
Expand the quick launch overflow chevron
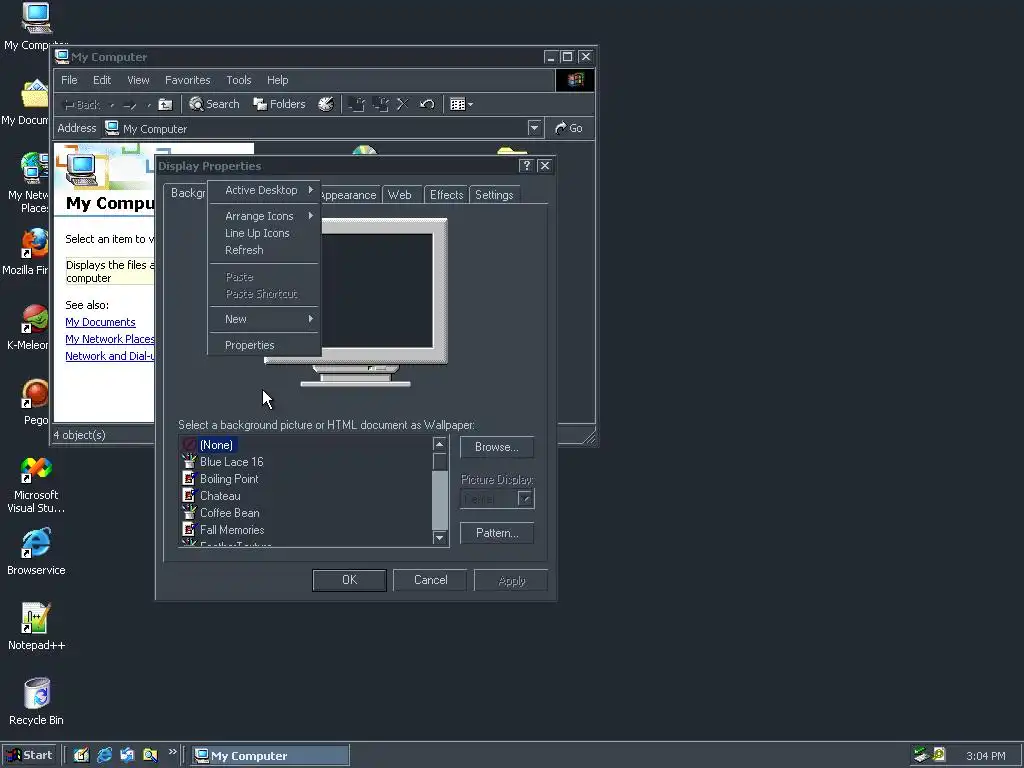[x=172, y=752]
